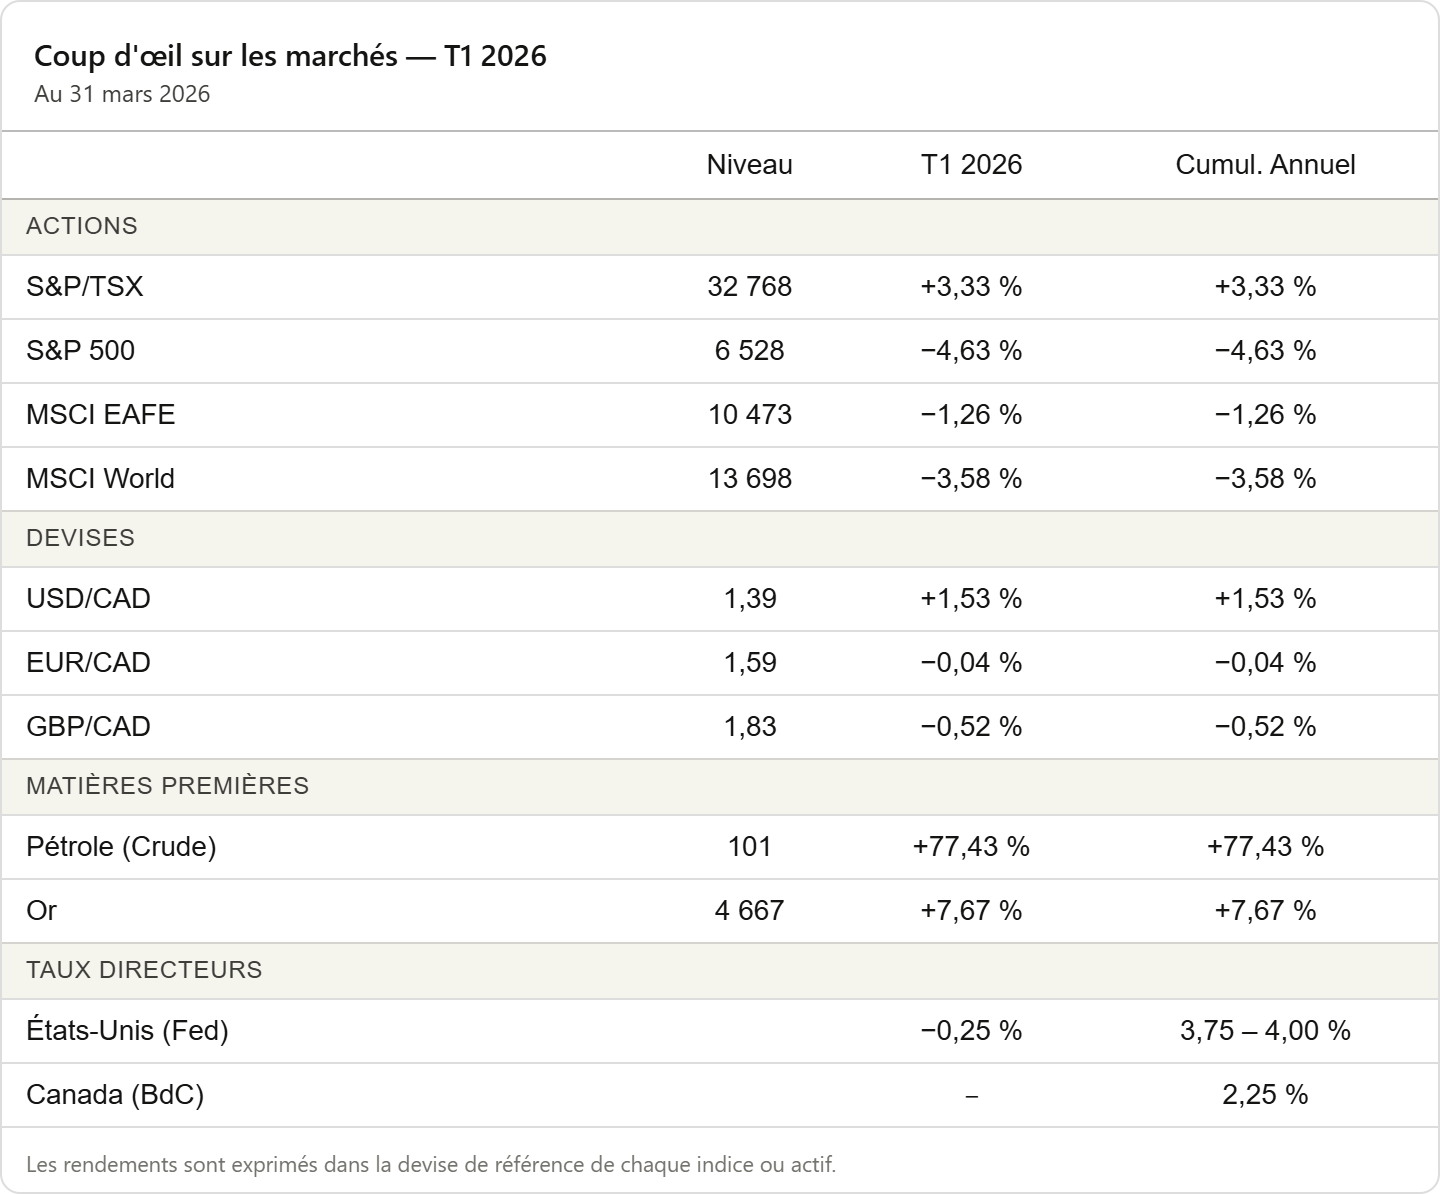1440x1194 pixels.
Task: Select the S&P/TSX row label
Action: pyautogui.click(x=85, y=287)
